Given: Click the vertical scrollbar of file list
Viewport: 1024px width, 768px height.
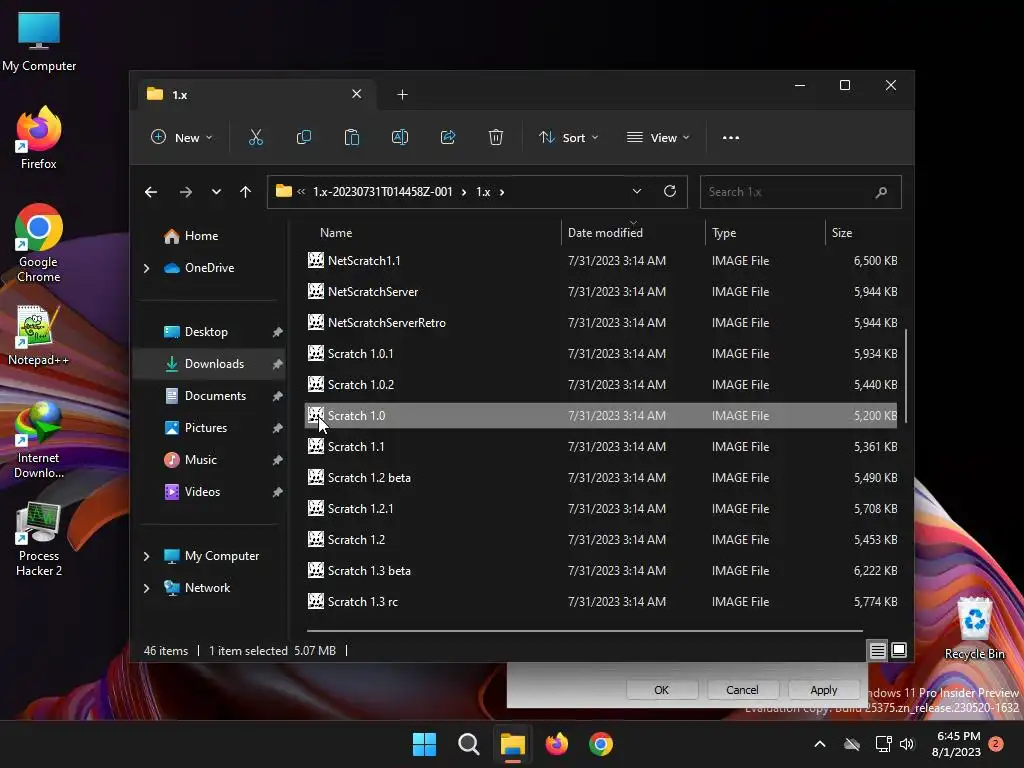Looking at the screenshot, I should (x=905, y=377).
